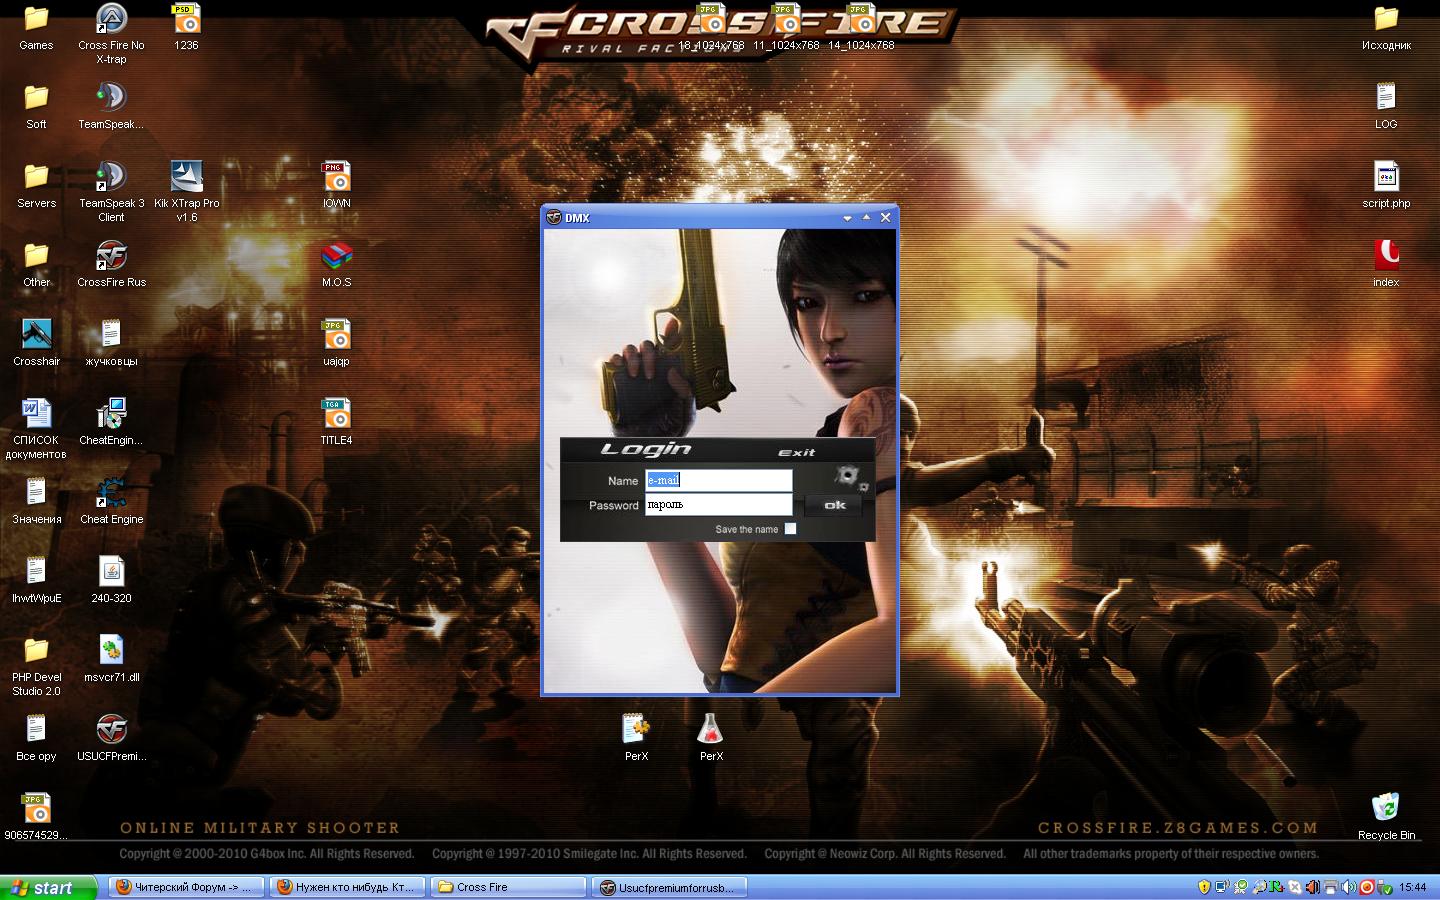This screenshot has width=1440, height=900.
Task: Switch to Читерский Форум taskbar button
Action: click(186, 887)
